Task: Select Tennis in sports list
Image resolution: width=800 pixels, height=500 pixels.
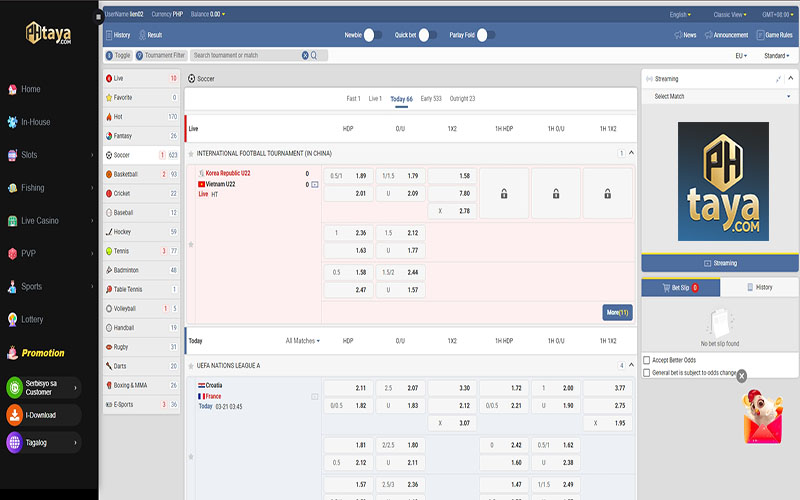Action: pos(141,251)
